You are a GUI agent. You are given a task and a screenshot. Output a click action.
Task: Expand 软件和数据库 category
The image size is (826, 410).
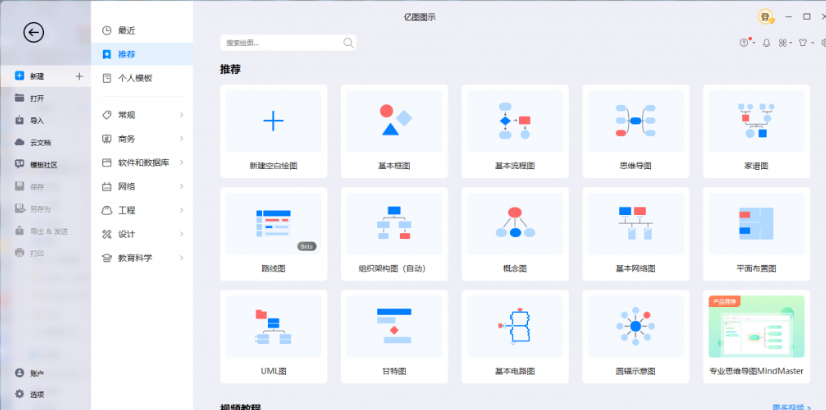click(142, 162)
